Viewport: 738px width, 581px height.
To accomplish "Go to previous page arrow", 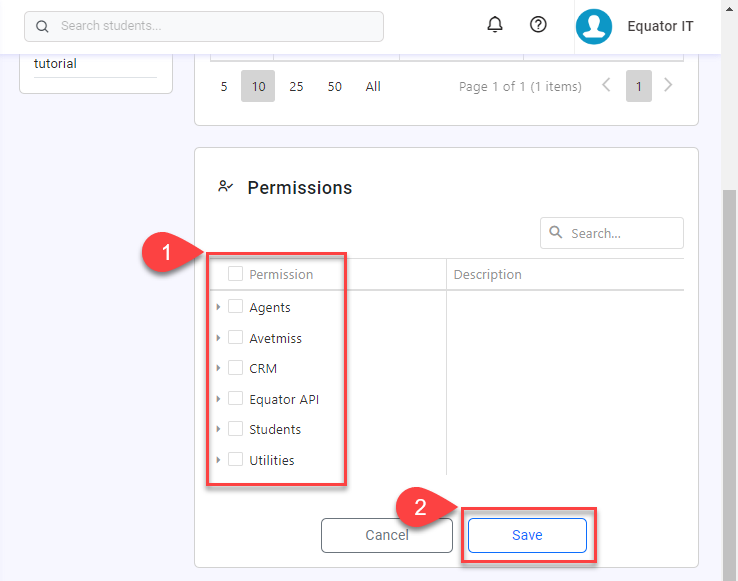I will pyautogui.click(x=606, y=86).
